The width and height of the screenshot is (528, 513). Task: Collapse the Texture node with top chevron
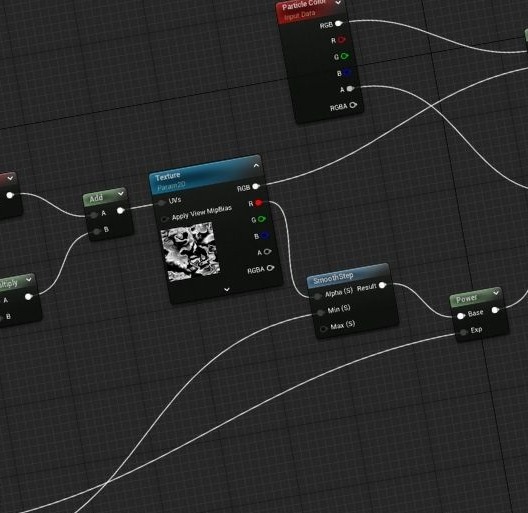point(256,165)
